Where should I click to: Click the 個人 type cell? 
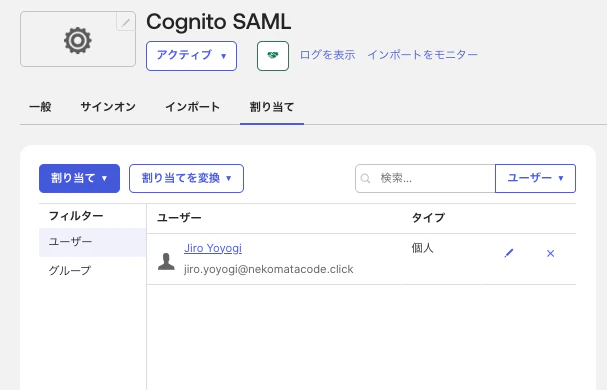tap(422, 248)
